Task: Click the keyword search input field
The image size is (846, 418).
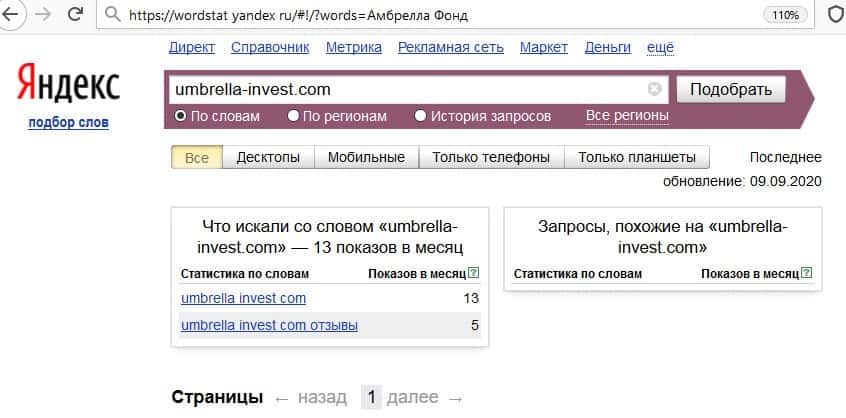Action: click(405, 89)
